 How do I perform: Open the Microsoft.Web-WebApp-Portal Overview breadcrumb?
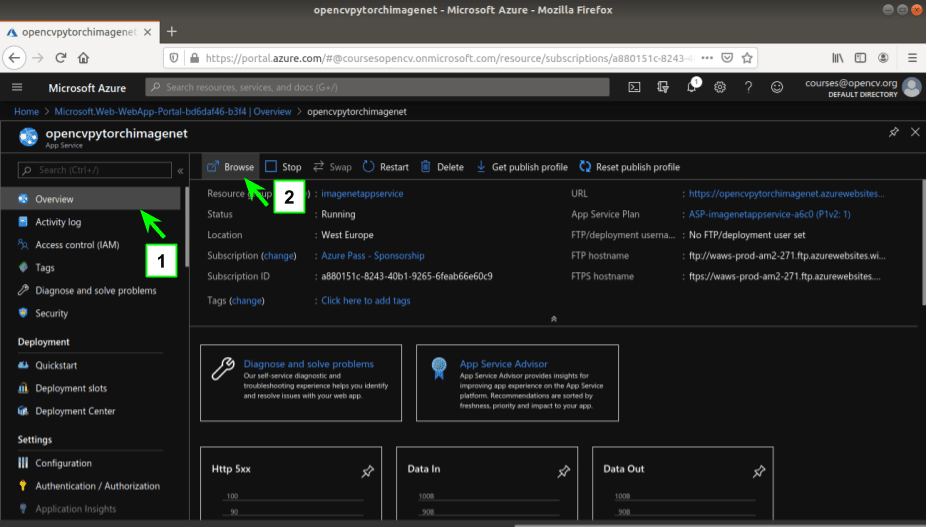coord(173,111)
